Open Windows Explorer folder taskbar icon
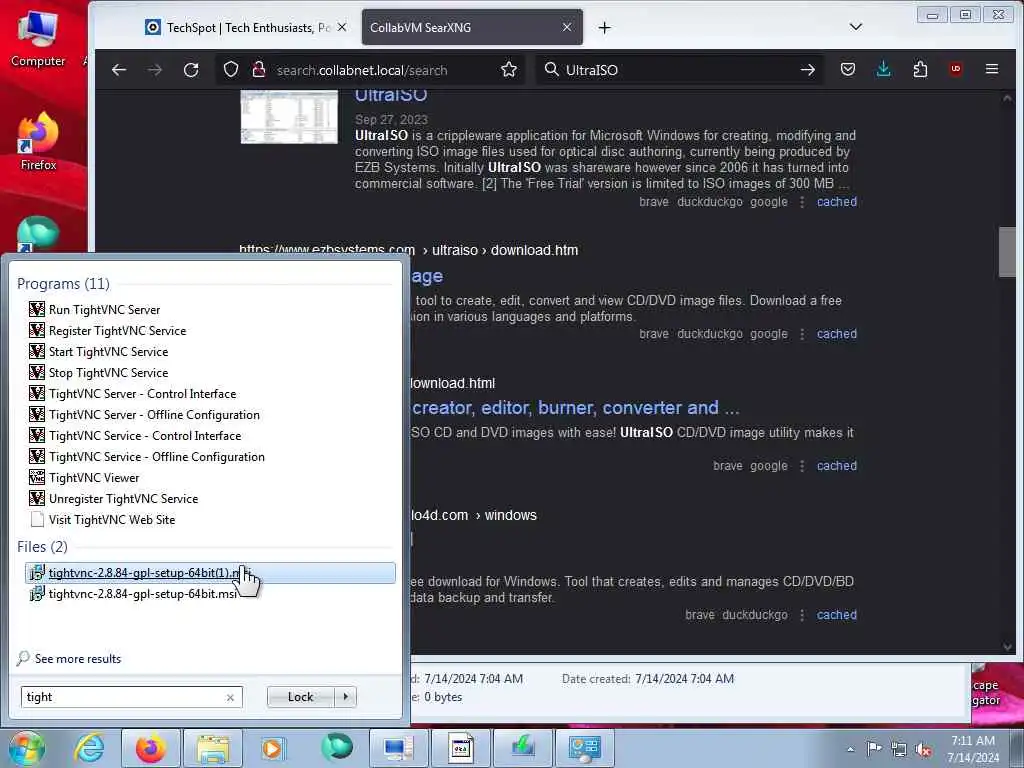 pyautogui.click(x=213, y=748)
